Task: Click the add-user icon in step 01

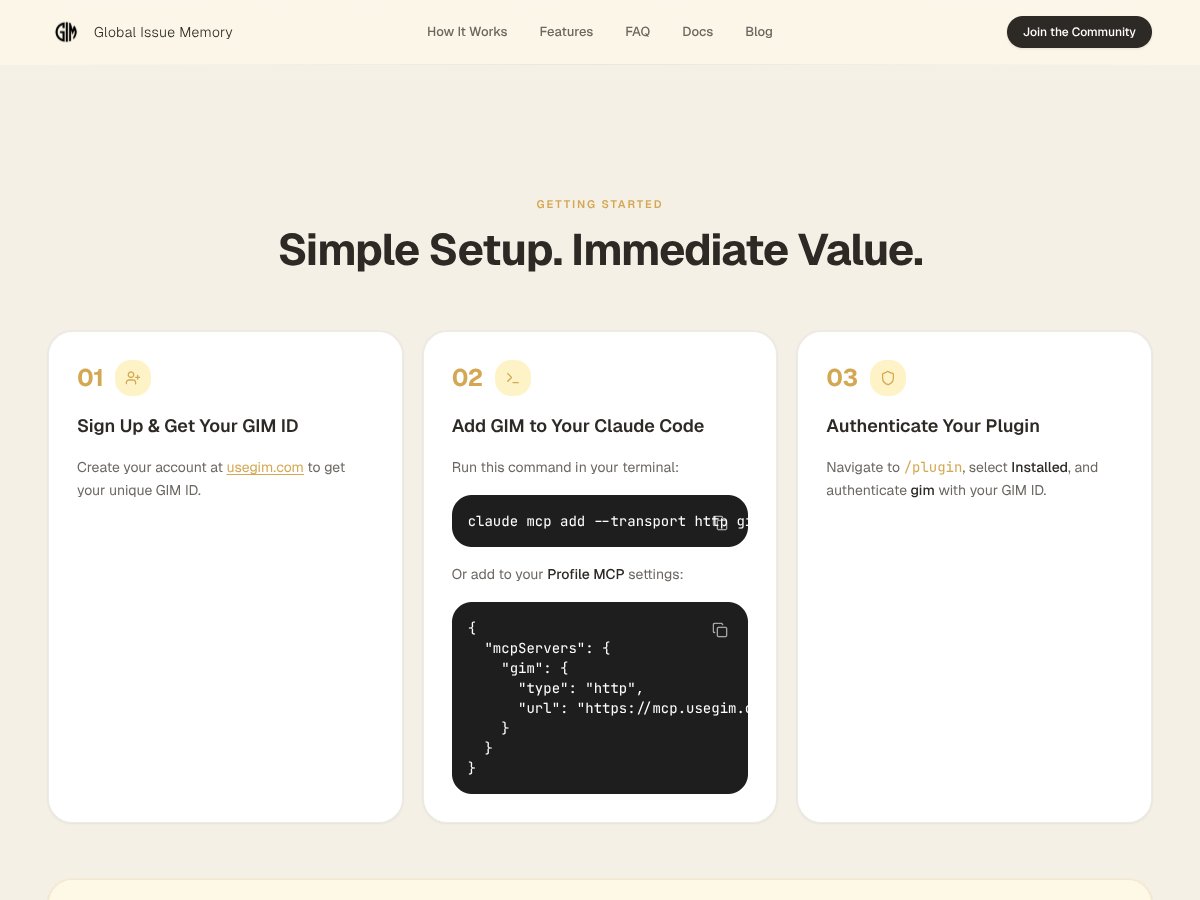Action: pyautogui.click(x=133, y=378)
